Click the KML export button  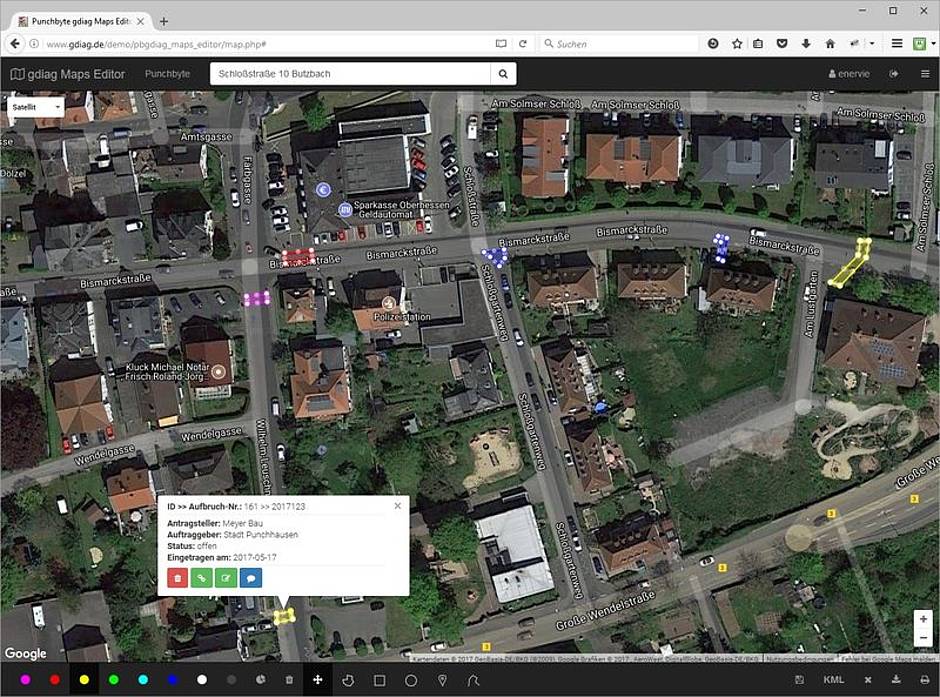click(x=832, y=680)
